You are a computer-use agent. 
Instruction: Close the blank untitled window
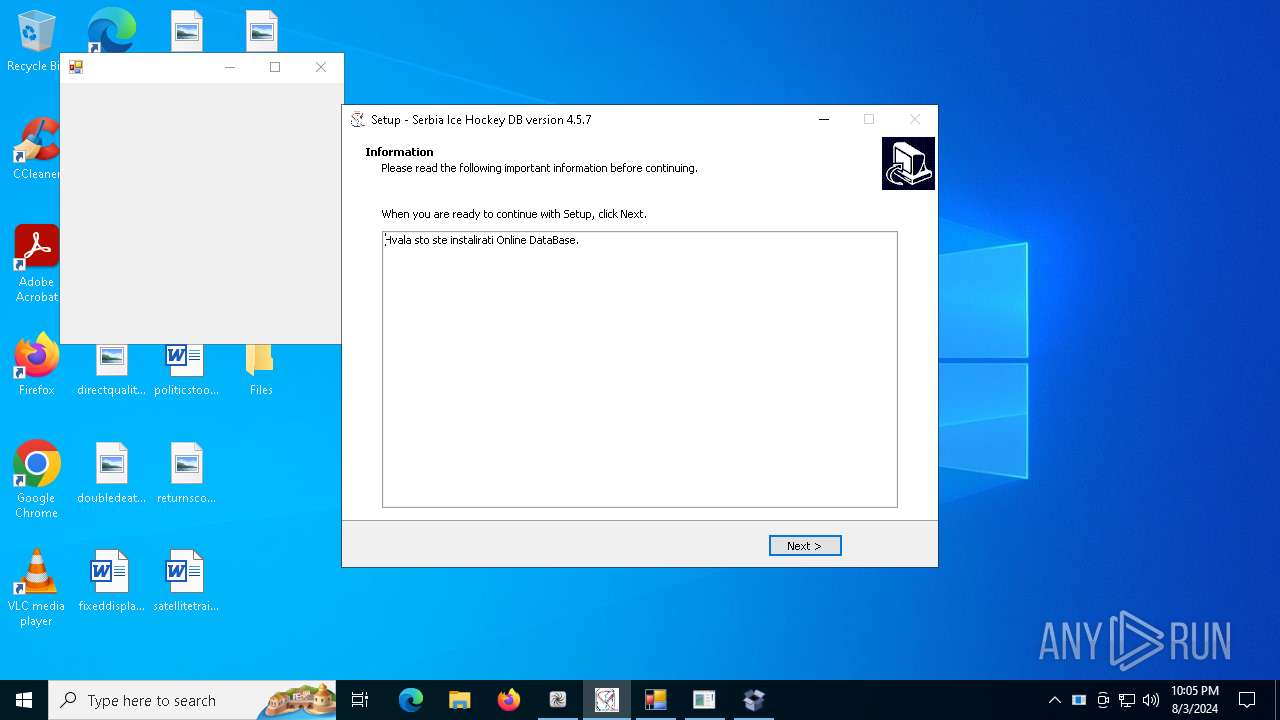321,67
